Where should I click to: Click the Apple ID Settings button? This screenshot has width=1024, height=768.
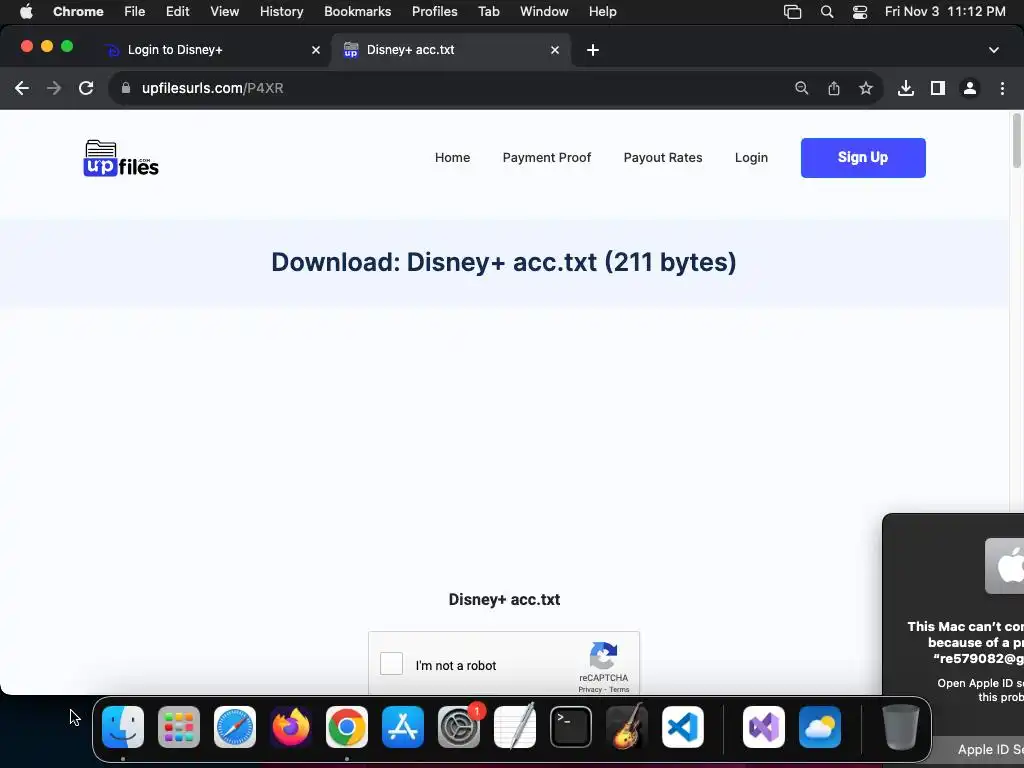tap(980, 750)
